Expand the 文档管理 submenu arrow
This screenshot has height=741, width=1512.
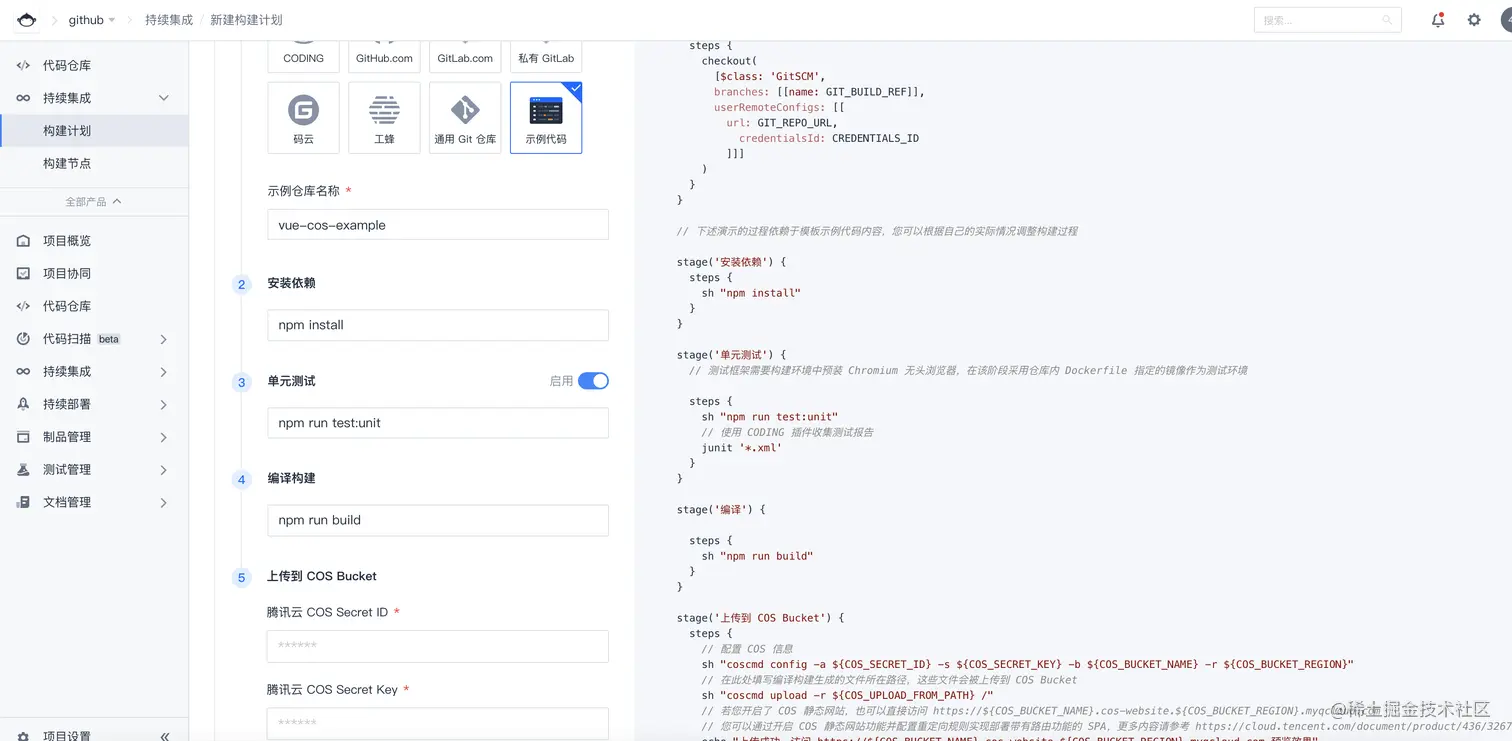[x=164, y=502]
